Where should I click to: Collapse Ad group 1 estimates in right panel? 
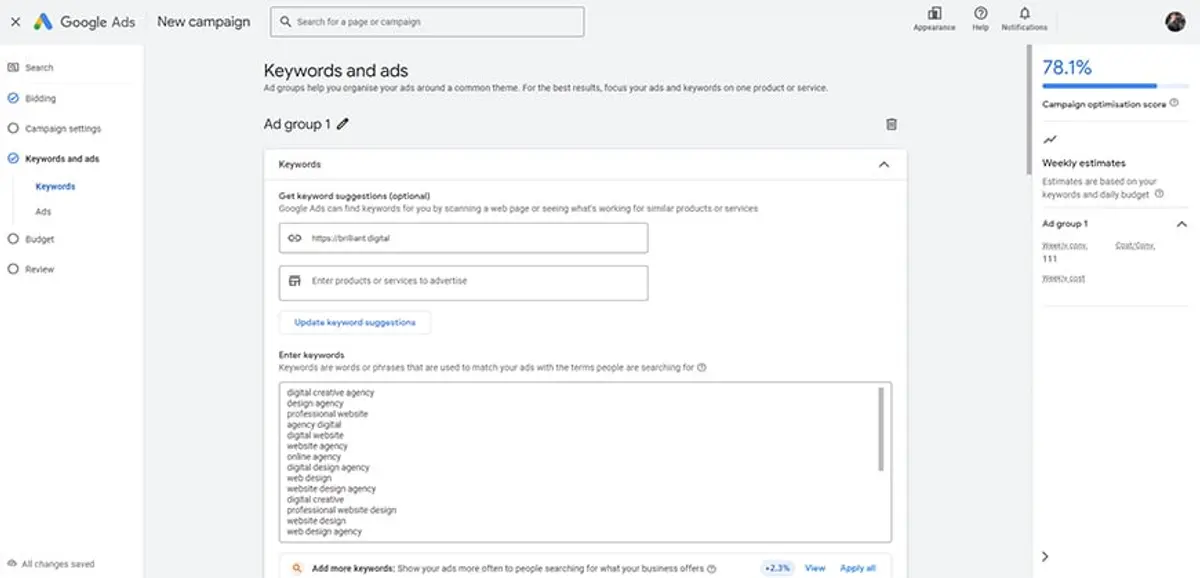coord(1180,224)
